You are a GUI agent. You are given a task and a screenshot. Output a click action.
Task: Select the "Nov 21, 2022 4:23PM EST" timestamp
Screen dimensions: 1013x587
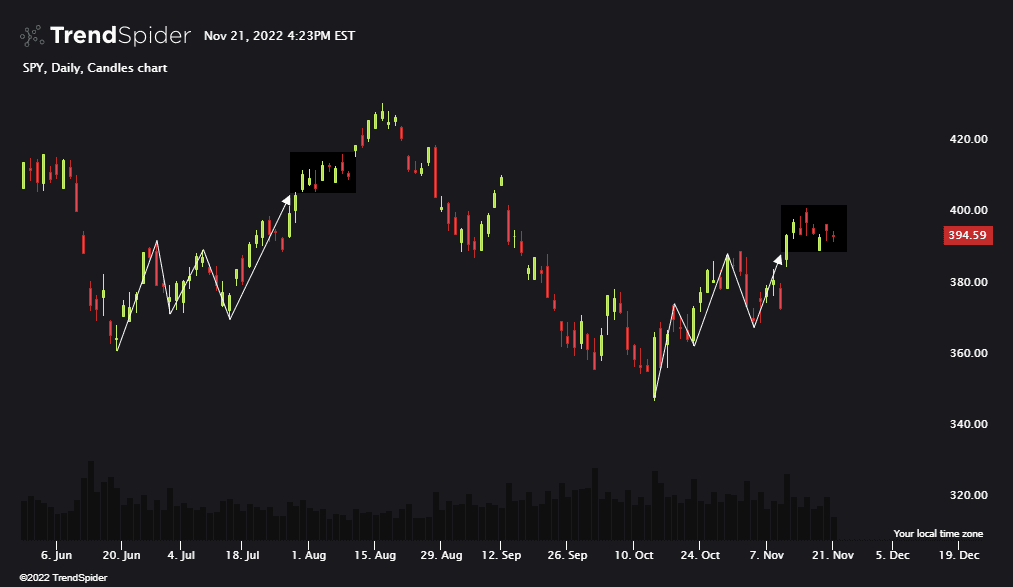click(279, 36)
